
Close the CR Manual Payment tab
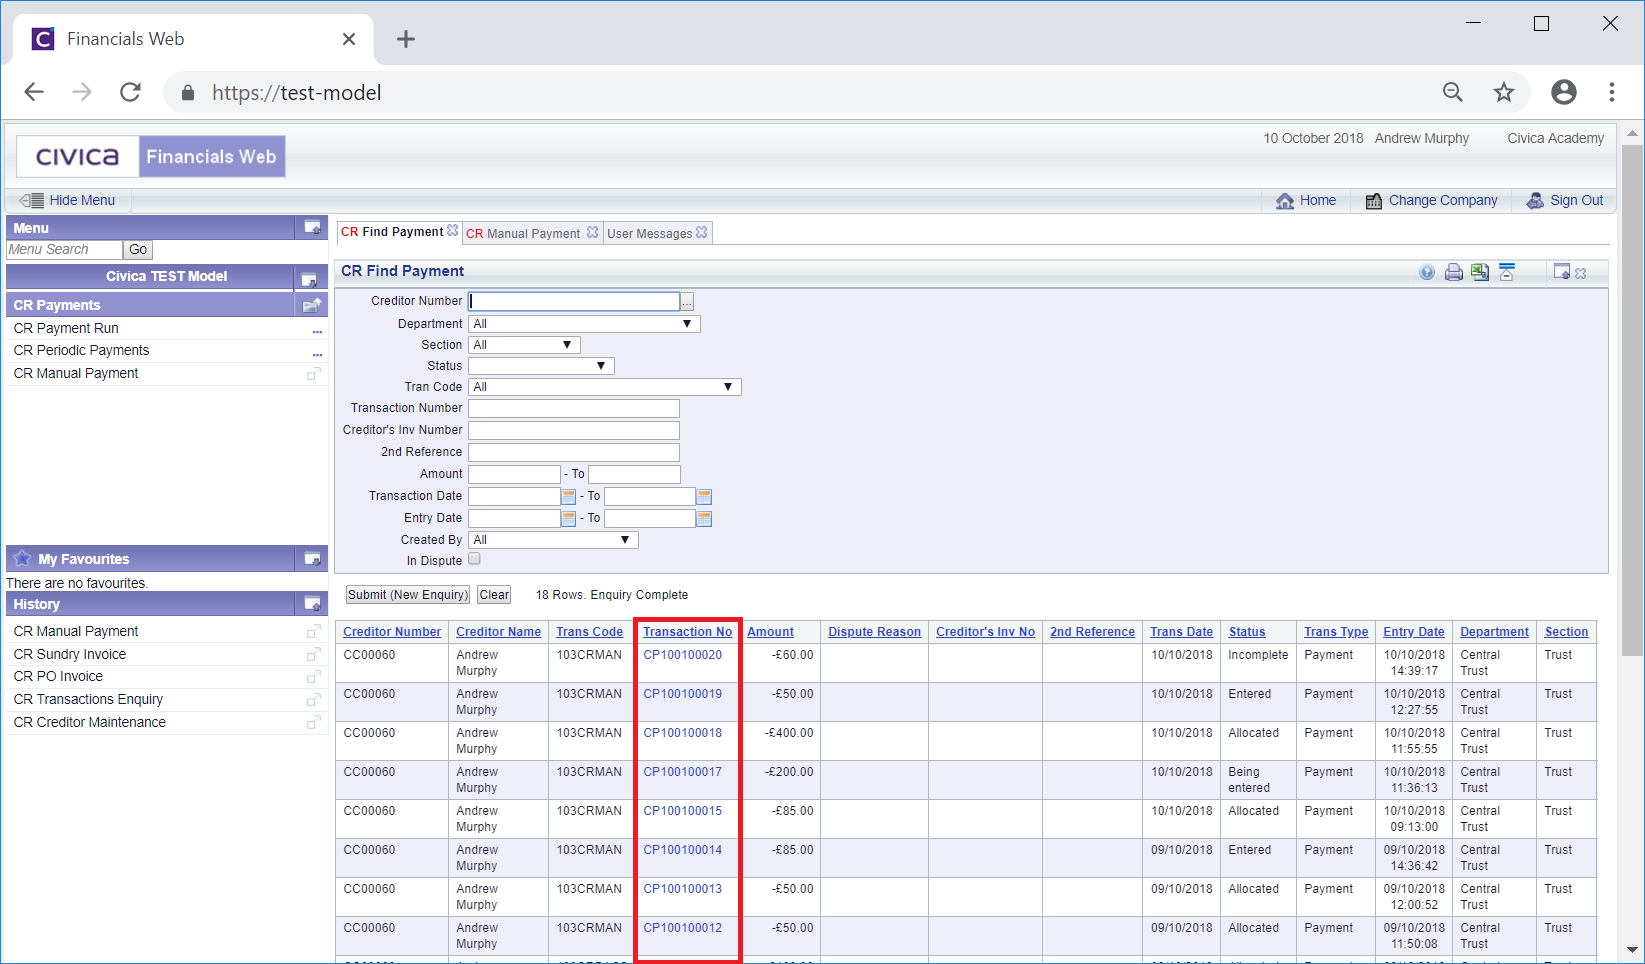click(592, 232)
